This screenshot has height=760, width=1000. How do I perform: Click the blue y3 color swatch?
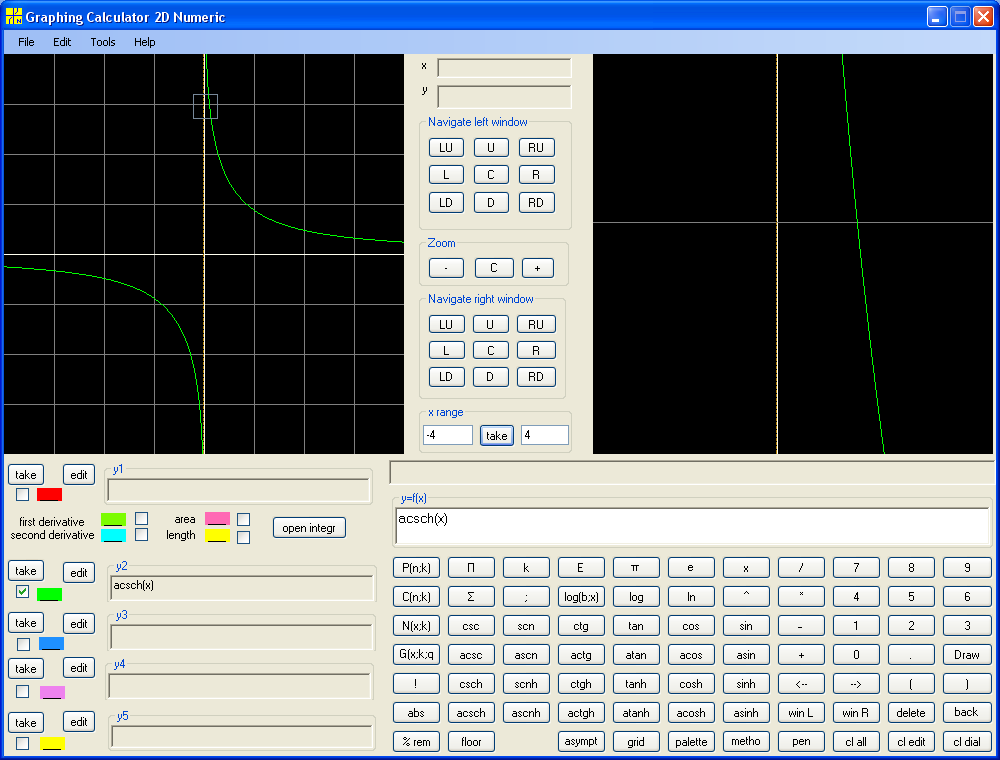51,643
